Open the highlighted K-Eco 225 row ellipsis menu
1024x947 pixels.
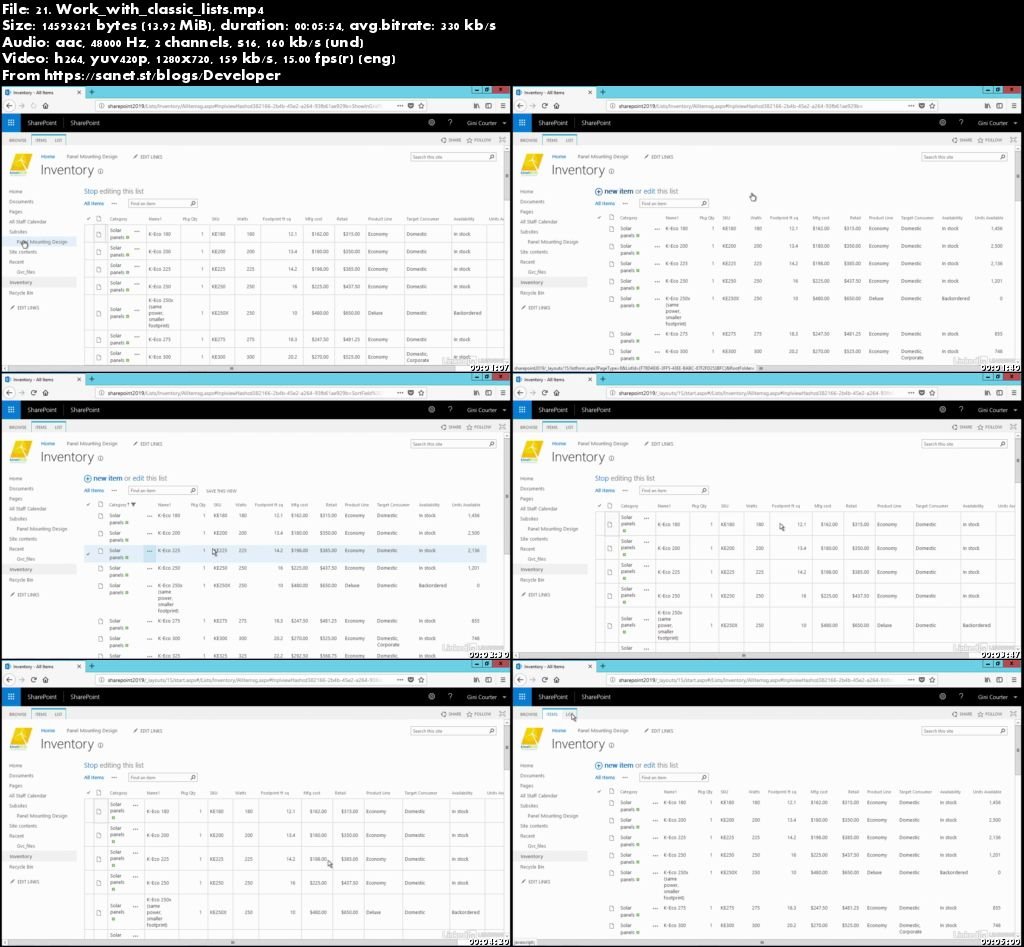click(x=150, y=551)
